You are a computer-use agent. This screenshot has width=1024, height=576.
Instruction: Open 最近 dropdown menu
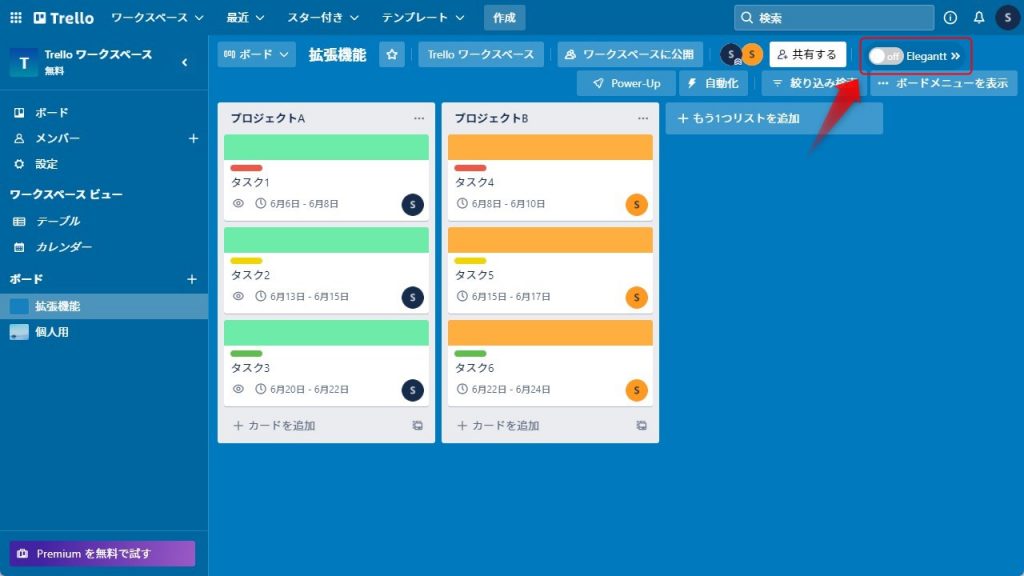coord(245,18)
